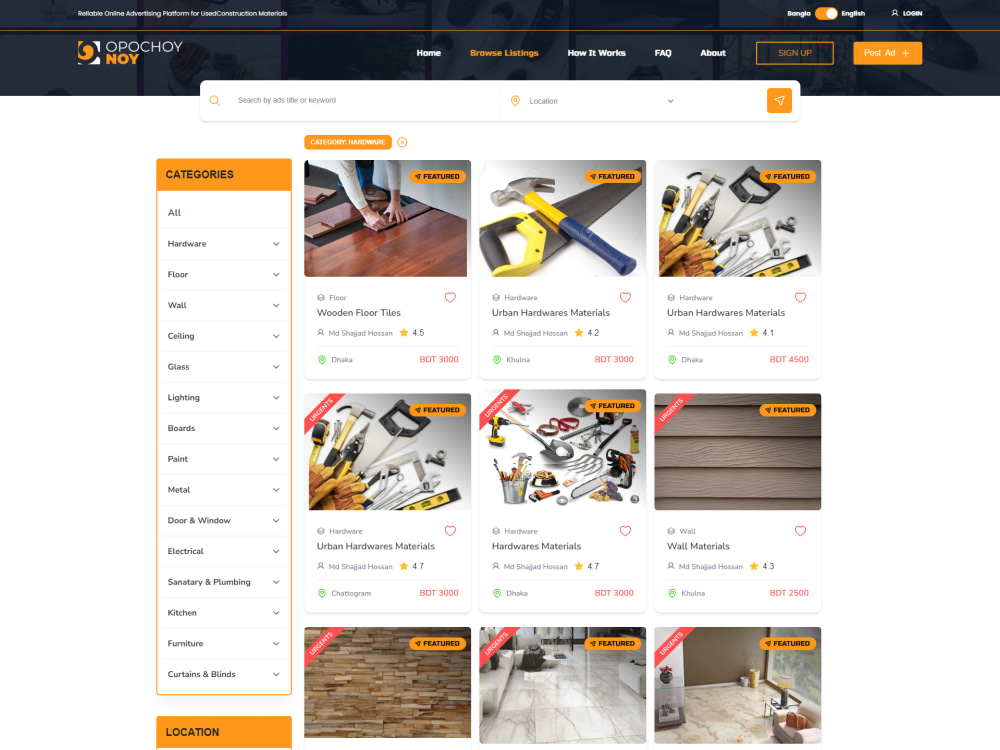This screenshot has width=1000, height=750.
Task: Toggle the Bangla/English language switch
Action: tap(826, 13)
